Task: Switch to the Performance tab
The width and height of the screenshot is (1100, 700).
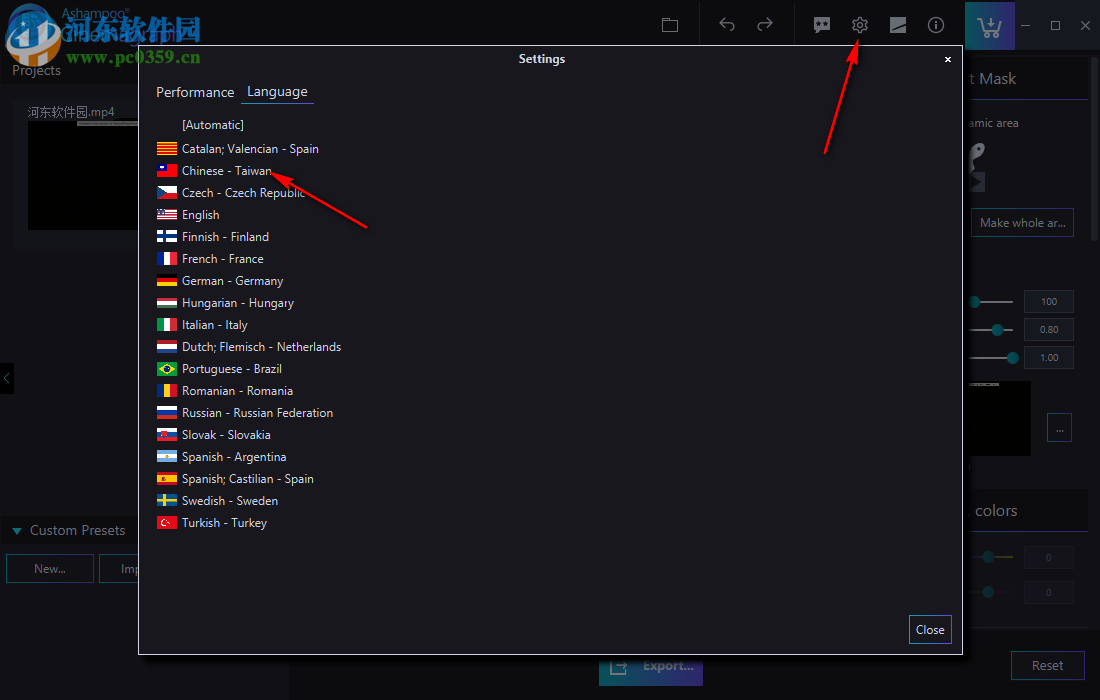Action: pos(195,93)
